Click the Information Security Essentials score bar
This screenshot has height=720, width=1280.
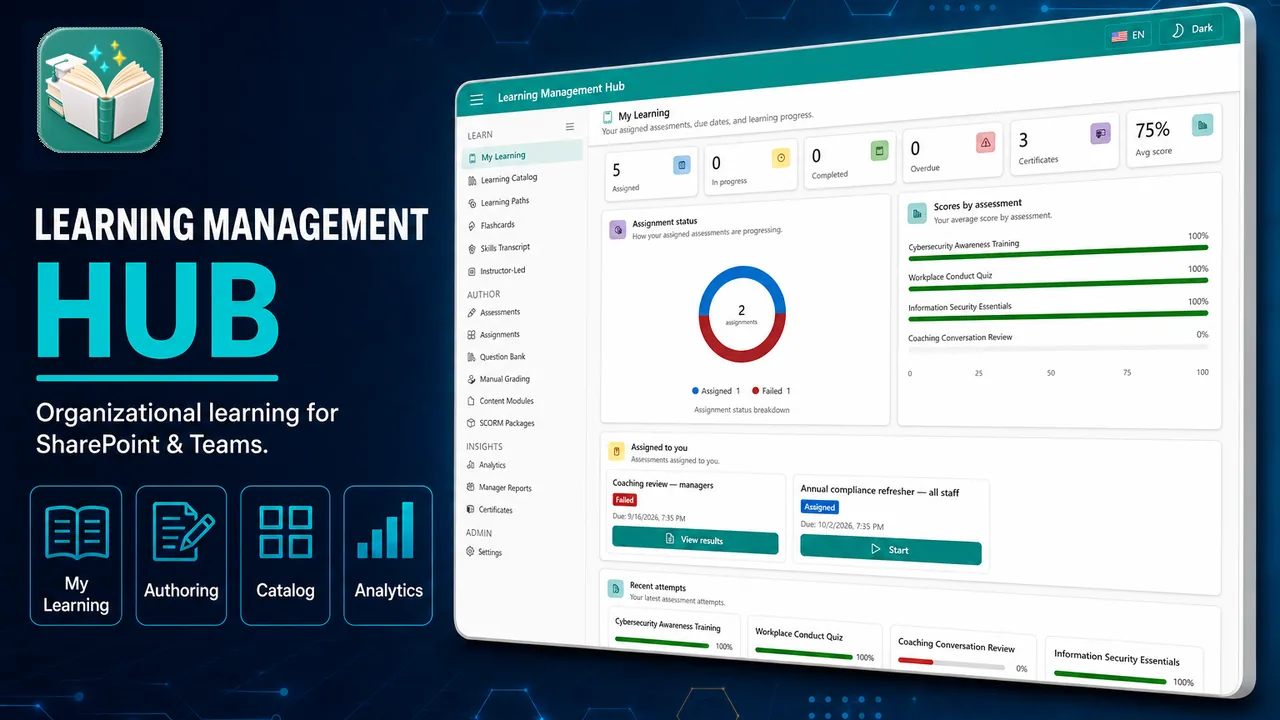pyautogui.click(x=1058, y=317)
